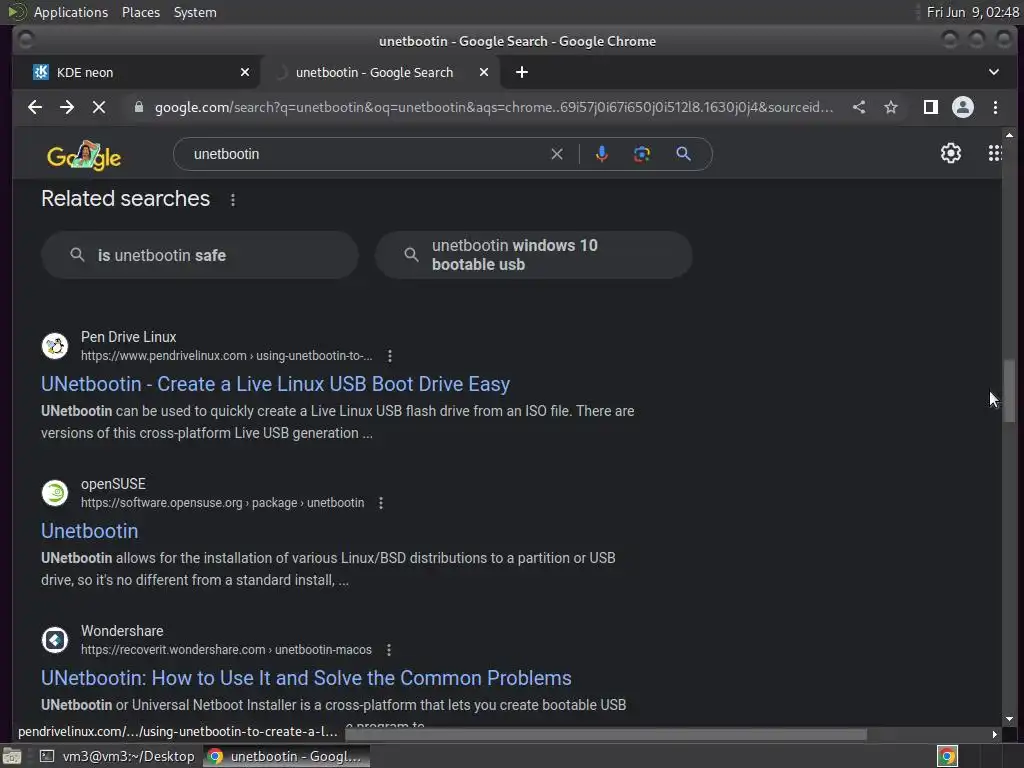This screenshot has width=1024, height=768.
Task: Select related search 'is unetbootin safe'
Action: (200, 255)
